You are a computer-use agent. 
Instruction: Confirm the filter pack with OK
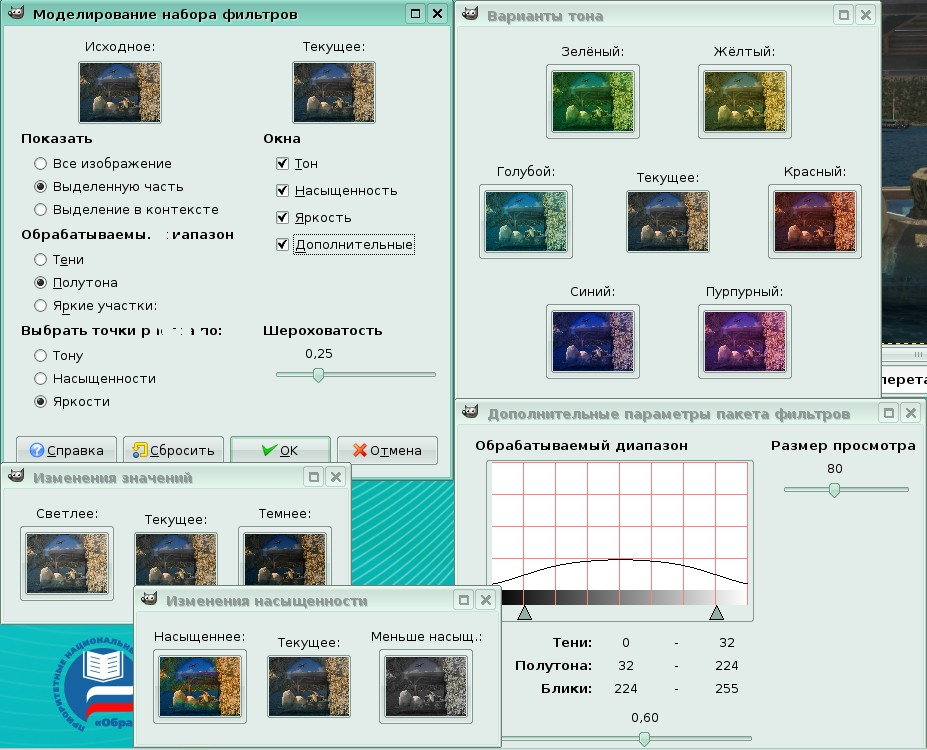[280, 450]
